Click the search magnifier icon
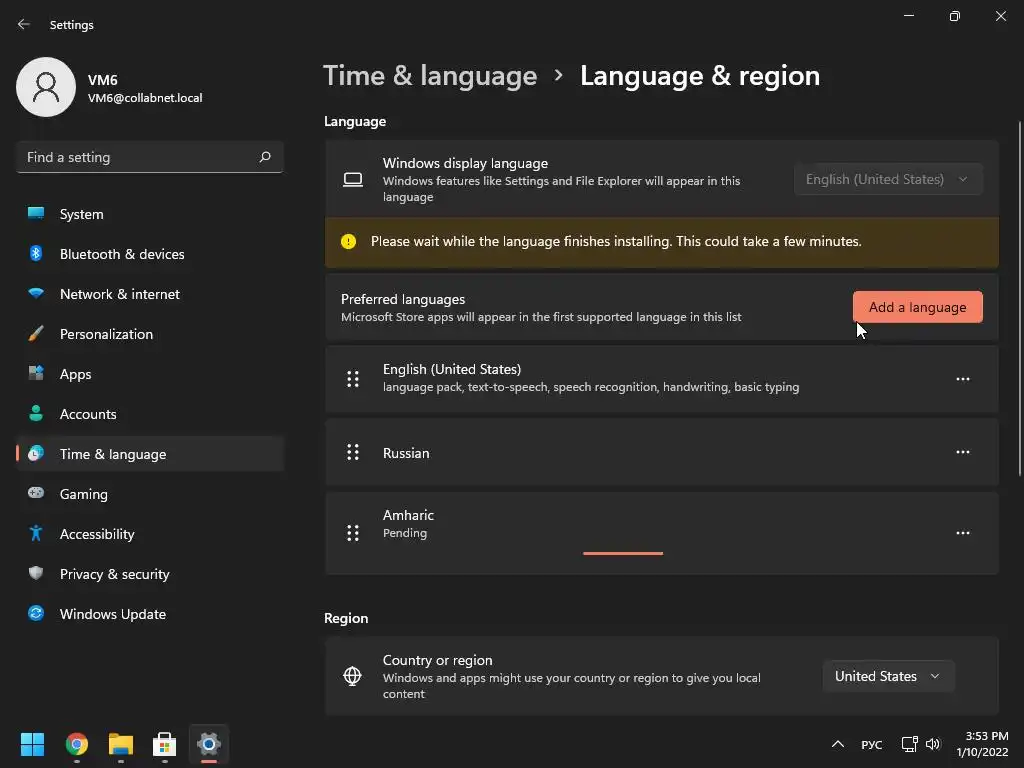1024x768 pixels. 264,157
